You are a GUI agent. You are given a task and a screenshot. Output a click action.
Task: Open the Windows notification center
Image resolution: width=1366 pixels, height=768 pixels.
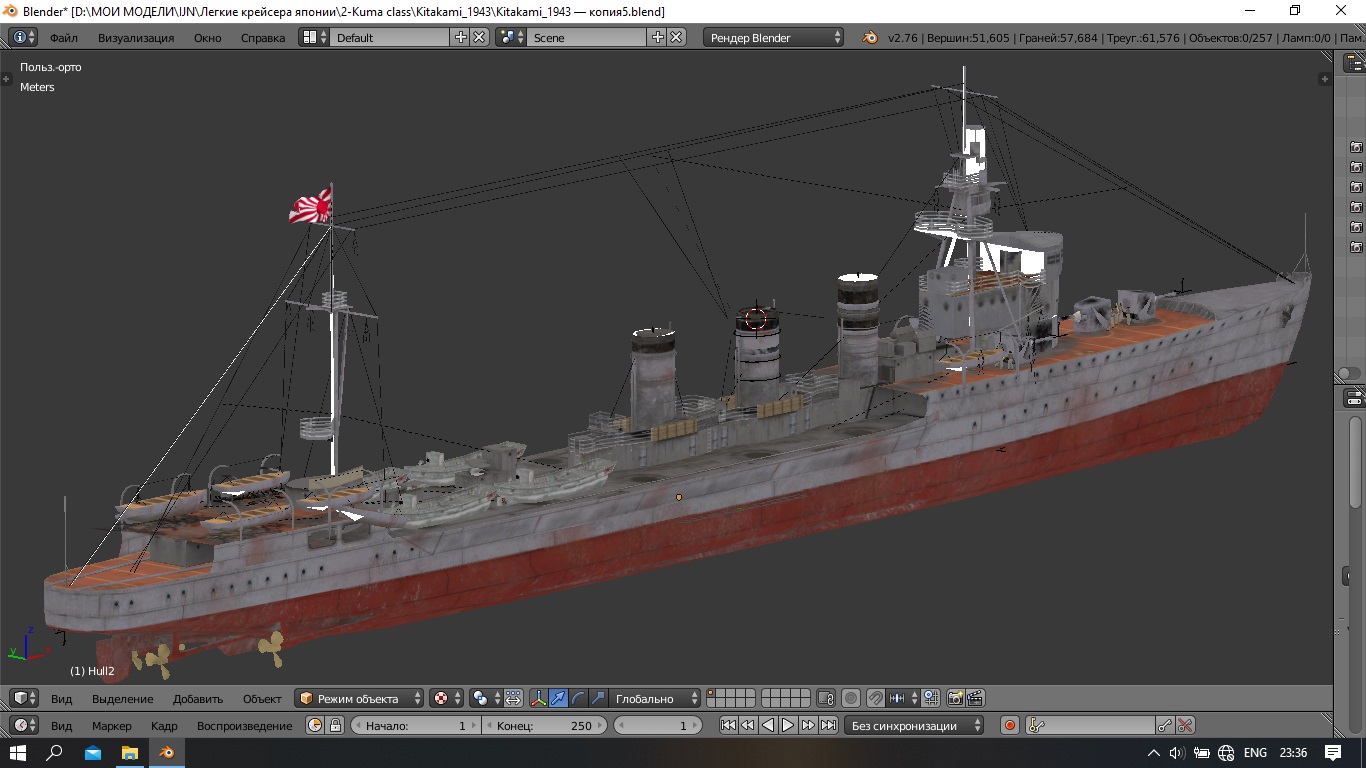coord(1333,752)
